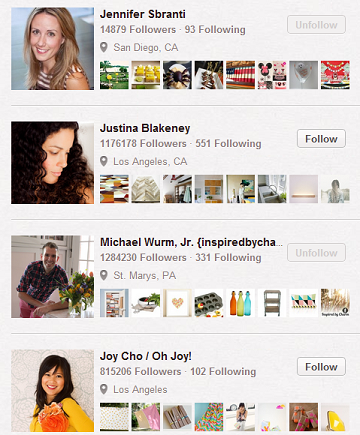
Task: Click Michael Wurm's profile photo with flowers
Action: click(52, 277)
